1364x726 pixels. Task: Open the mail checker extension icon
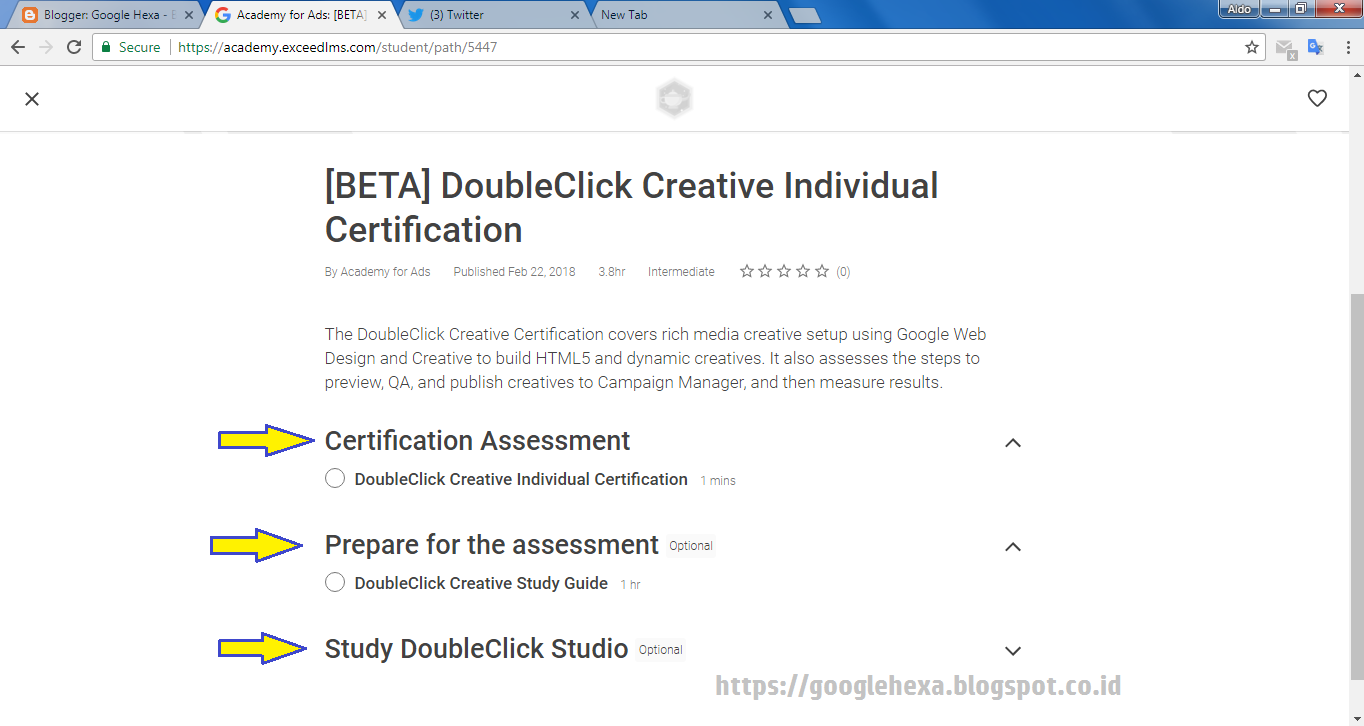[1286, 48]
